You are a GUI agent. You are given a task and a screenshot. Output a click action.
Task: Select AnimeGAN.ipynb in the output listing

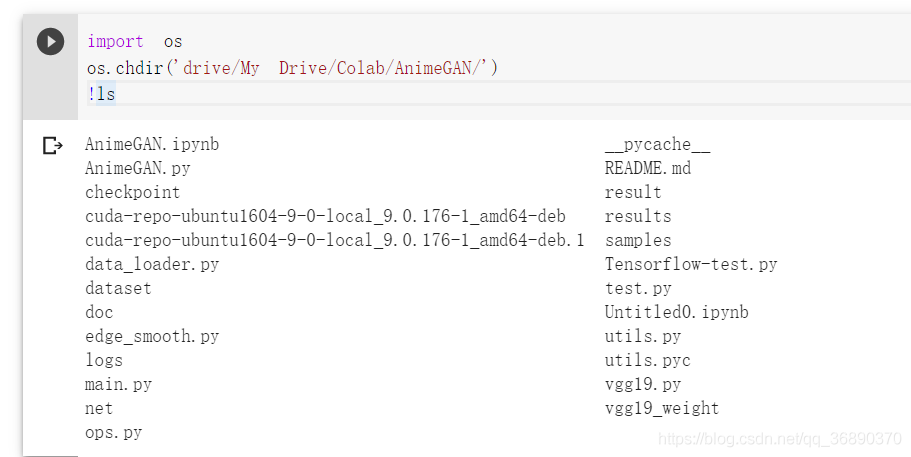152,144
